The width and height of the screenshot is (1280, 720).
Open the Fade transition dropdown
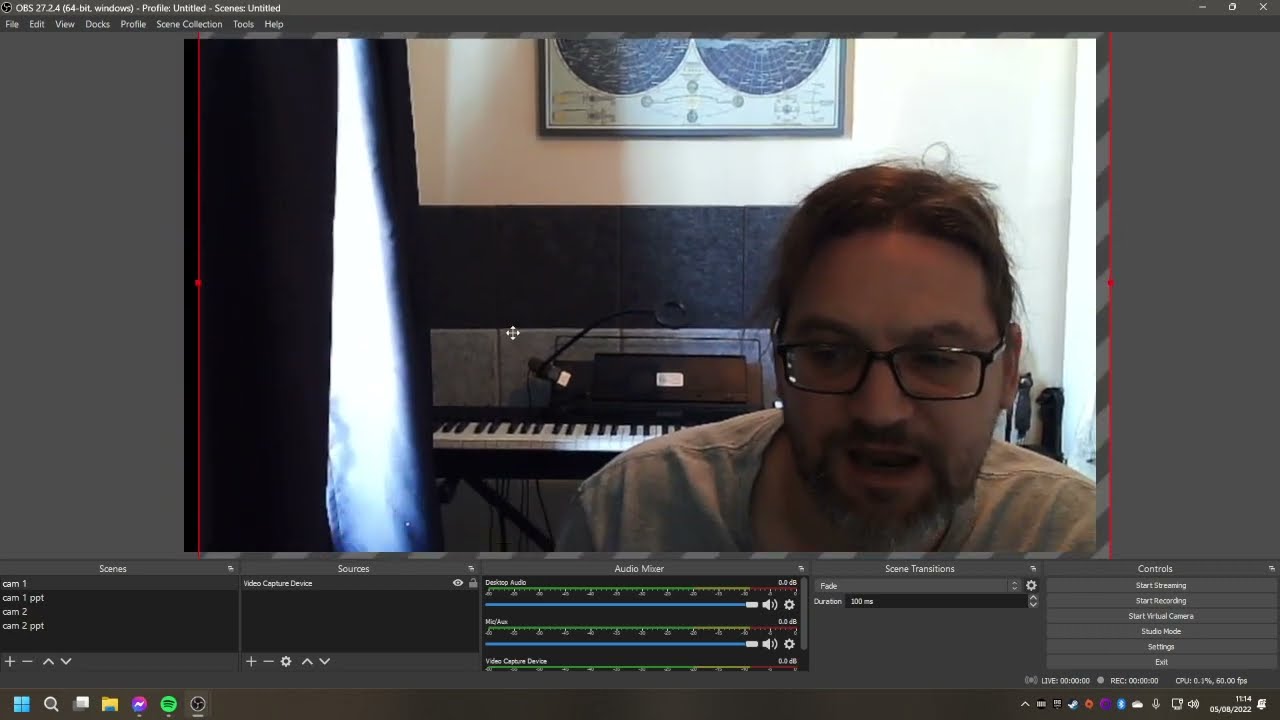coord(917,586)
